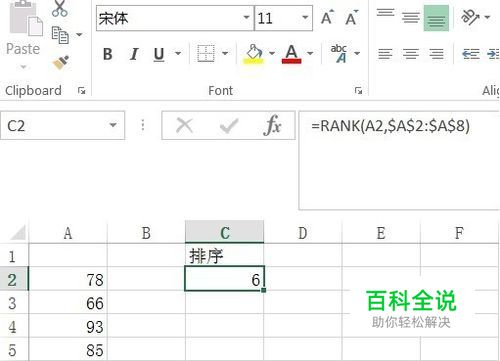
Task: Open Font settings dialog launcher
Action: pyautogui.click(x=359, y=91)
